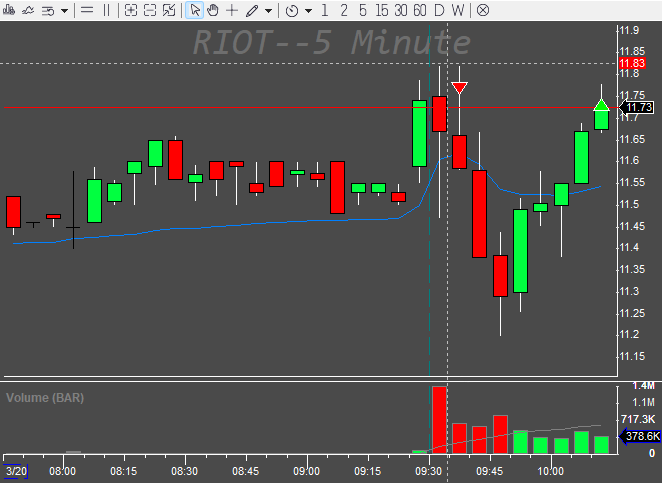Add a vertical lines tool
The image size is (662, 483).
click(106, 10)
